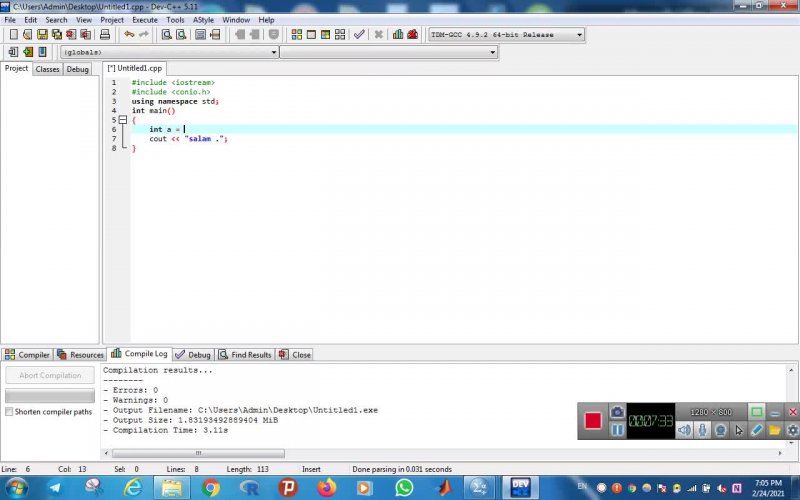Switch to the Classes tab
Screen dimensions: 800x500
tap(47, 69)
